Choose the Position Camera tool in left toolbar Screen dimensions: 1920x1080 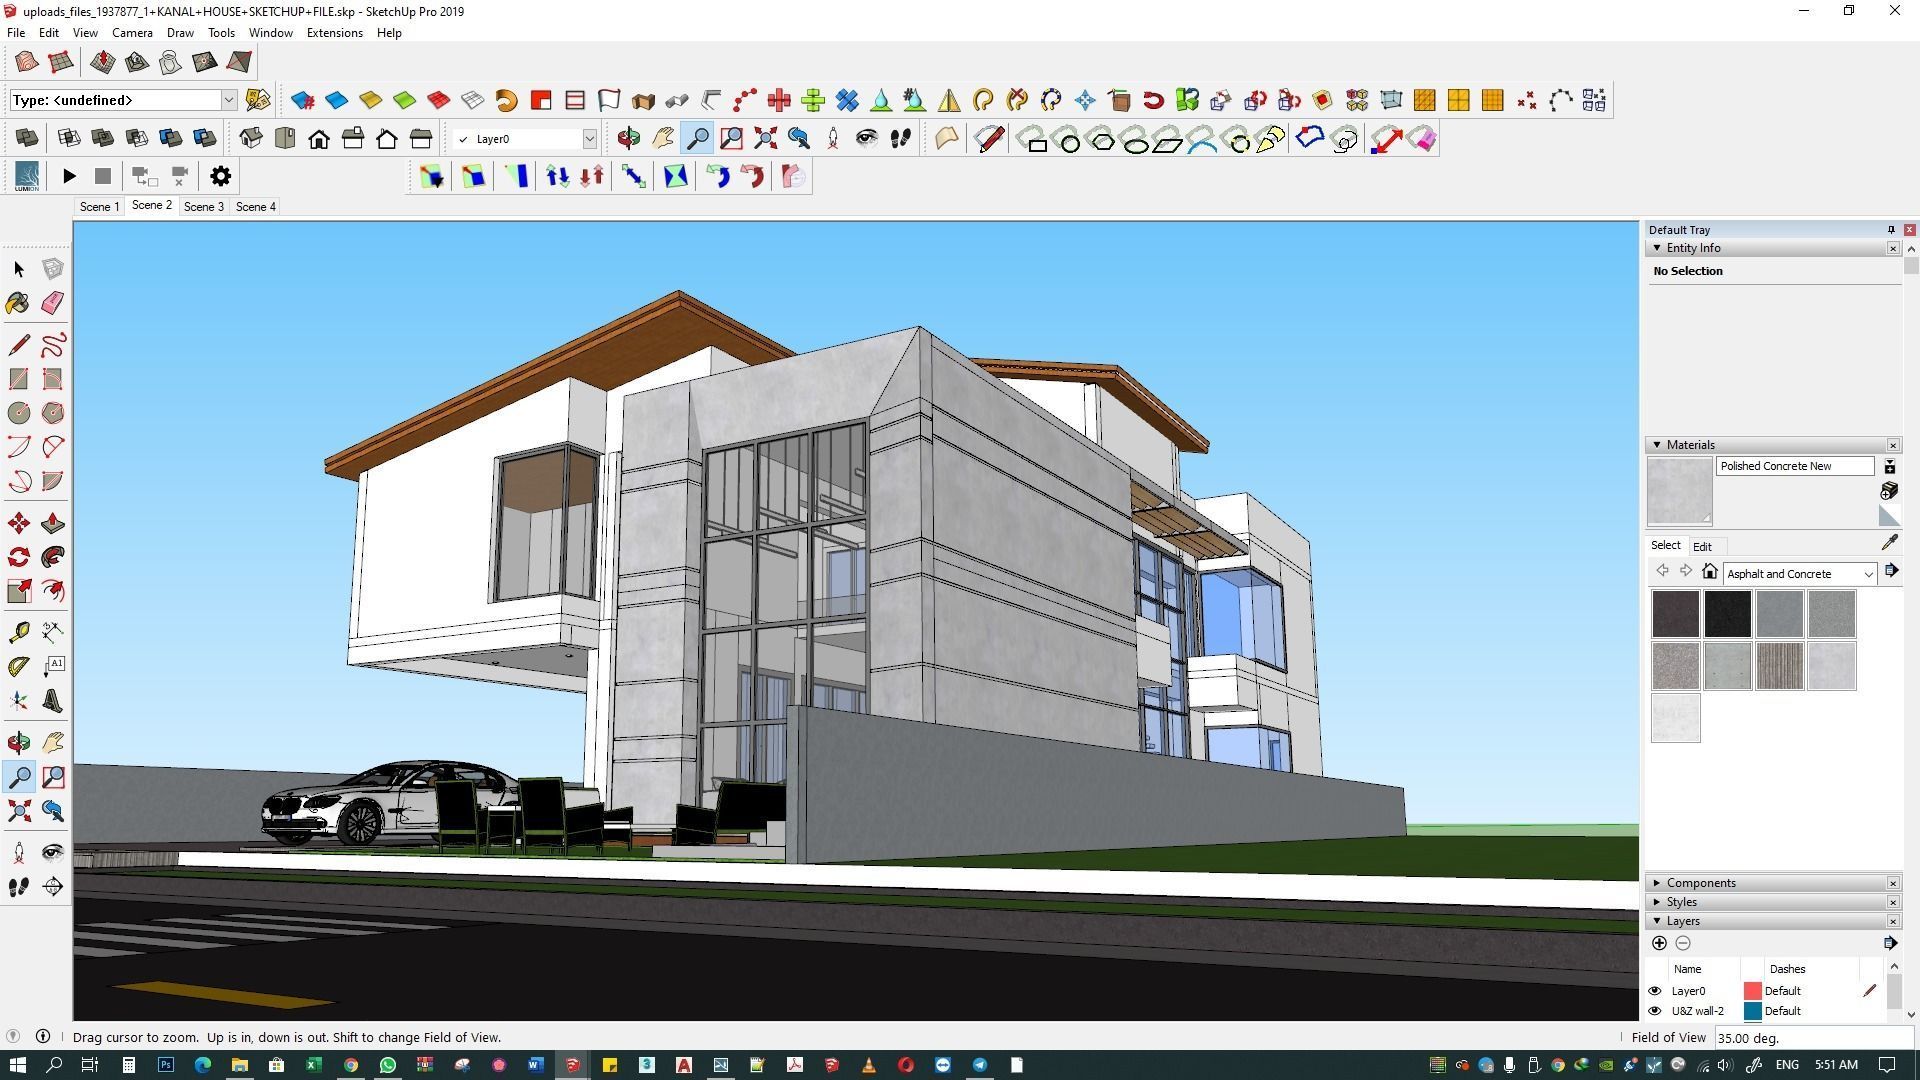point(19,852)
